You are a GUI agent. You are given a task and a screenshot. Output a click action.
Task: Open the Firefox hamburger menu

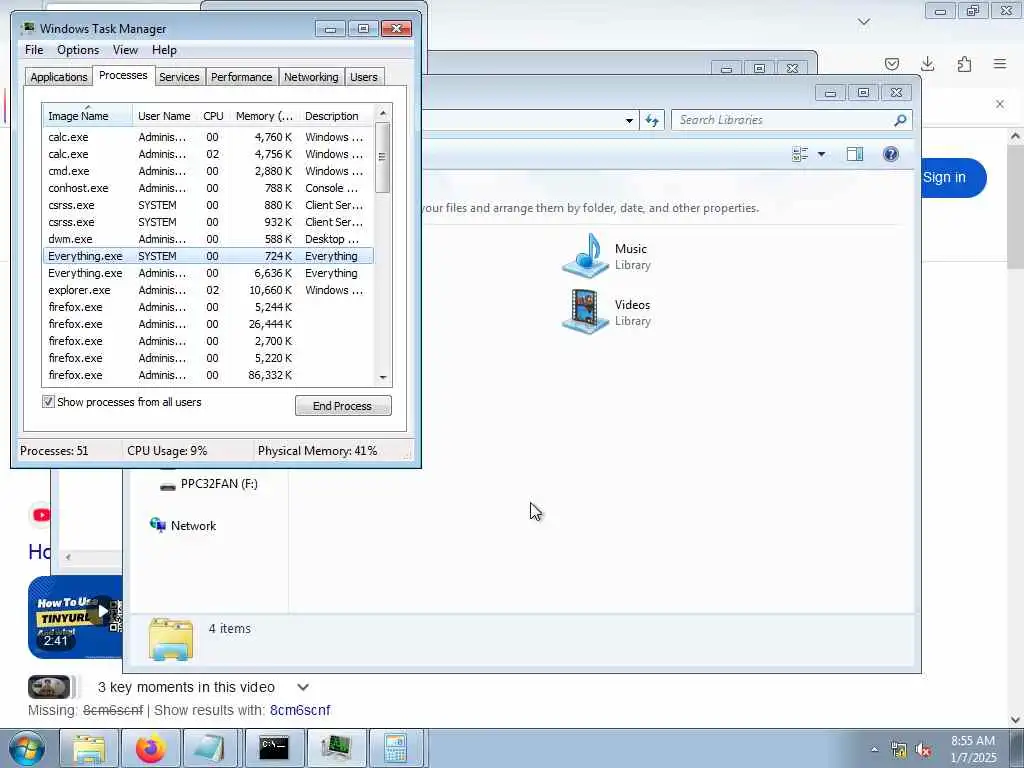tap(1000, 64)
